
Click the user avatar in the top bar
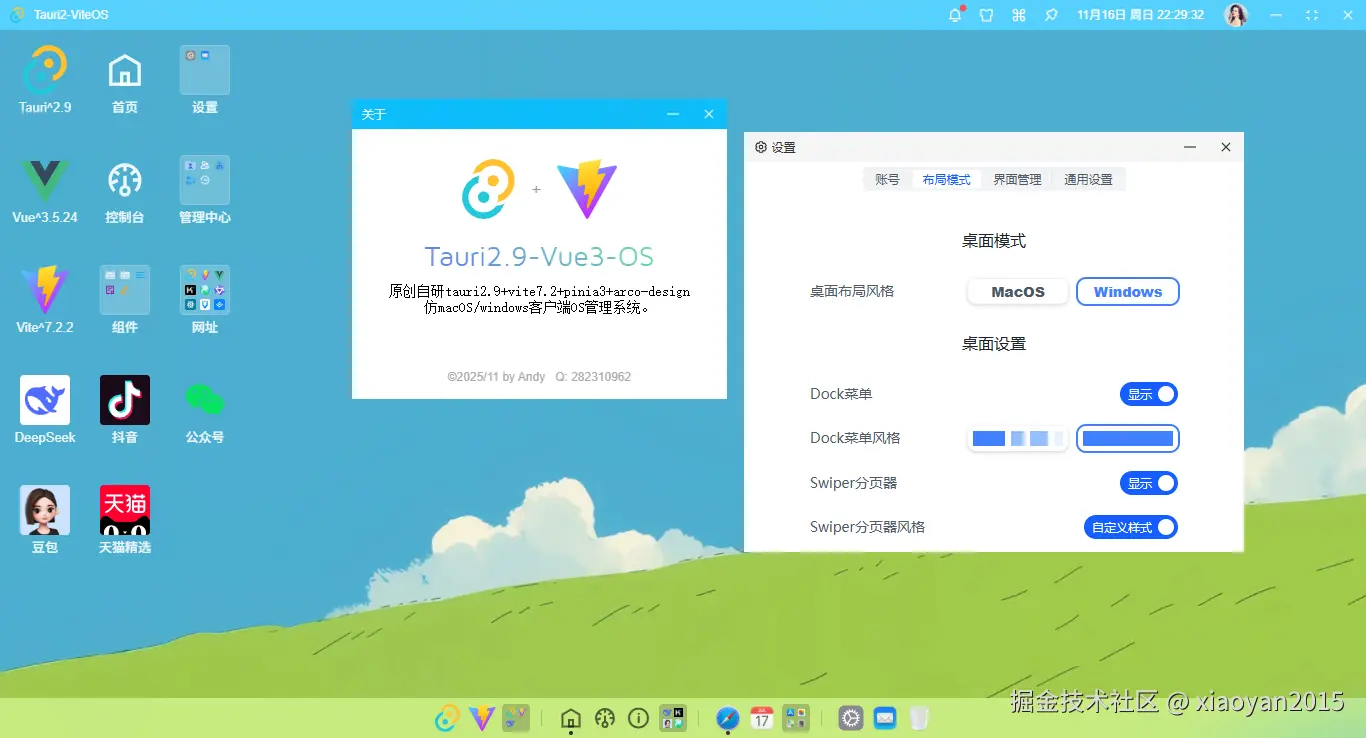pyautogui.click(x=1236, y=14)
